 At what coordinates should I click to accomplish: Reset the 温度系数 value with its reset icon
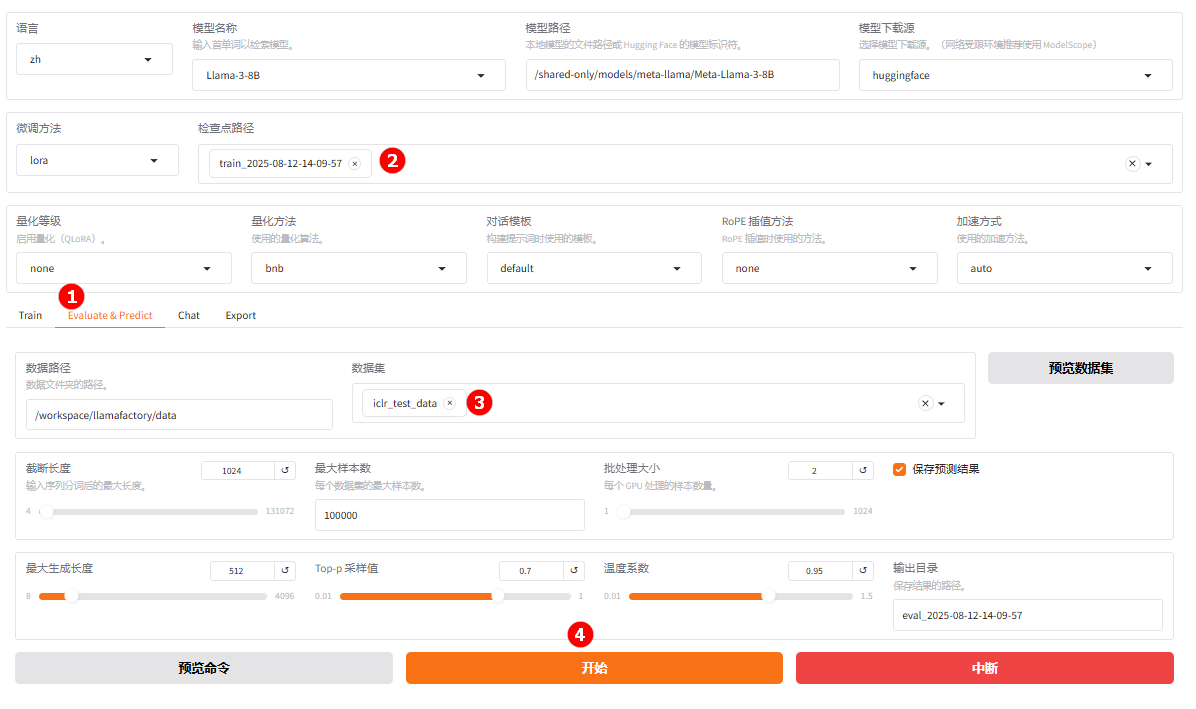pyautogui.click(x=862, y=571)
